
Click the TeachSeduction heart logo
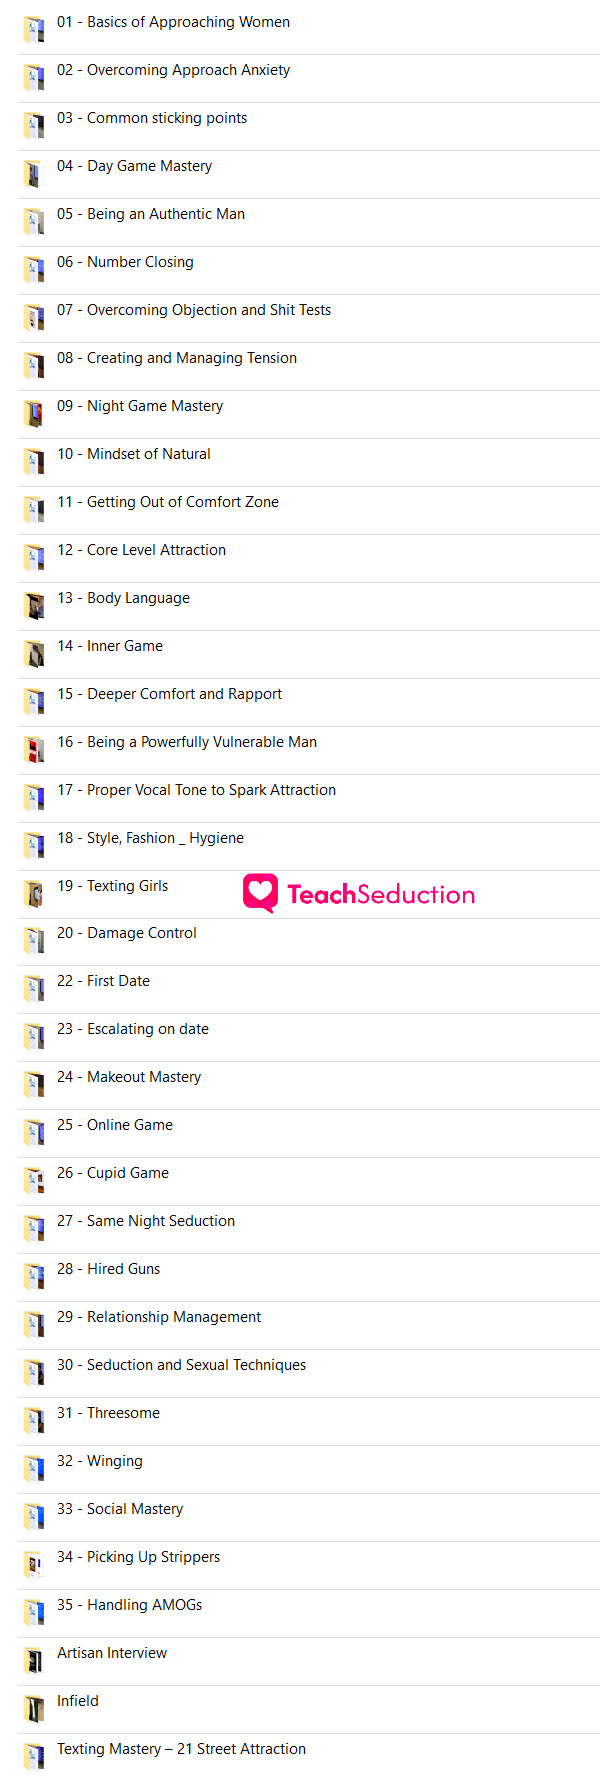coord(261,893)
